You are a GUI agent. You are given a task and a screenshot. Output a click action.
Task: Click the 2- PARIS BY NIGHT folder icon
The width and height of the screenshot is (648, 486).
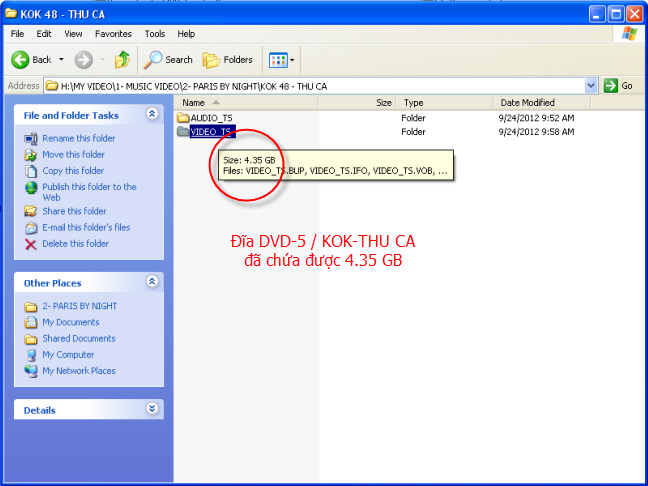point(31,307)
